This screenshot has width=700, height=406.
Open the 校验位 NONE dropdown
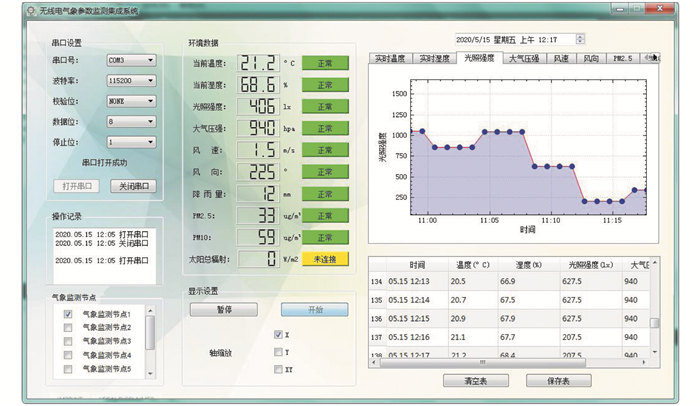[131, 101]
